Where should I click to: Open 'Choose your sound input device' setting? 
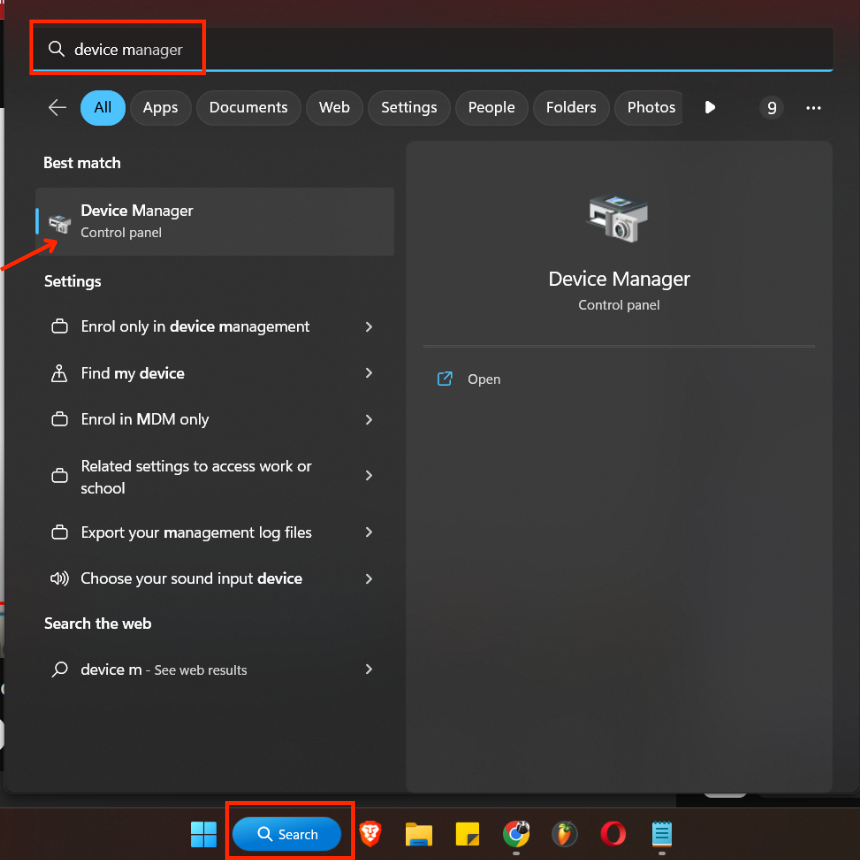pos(214,579)
